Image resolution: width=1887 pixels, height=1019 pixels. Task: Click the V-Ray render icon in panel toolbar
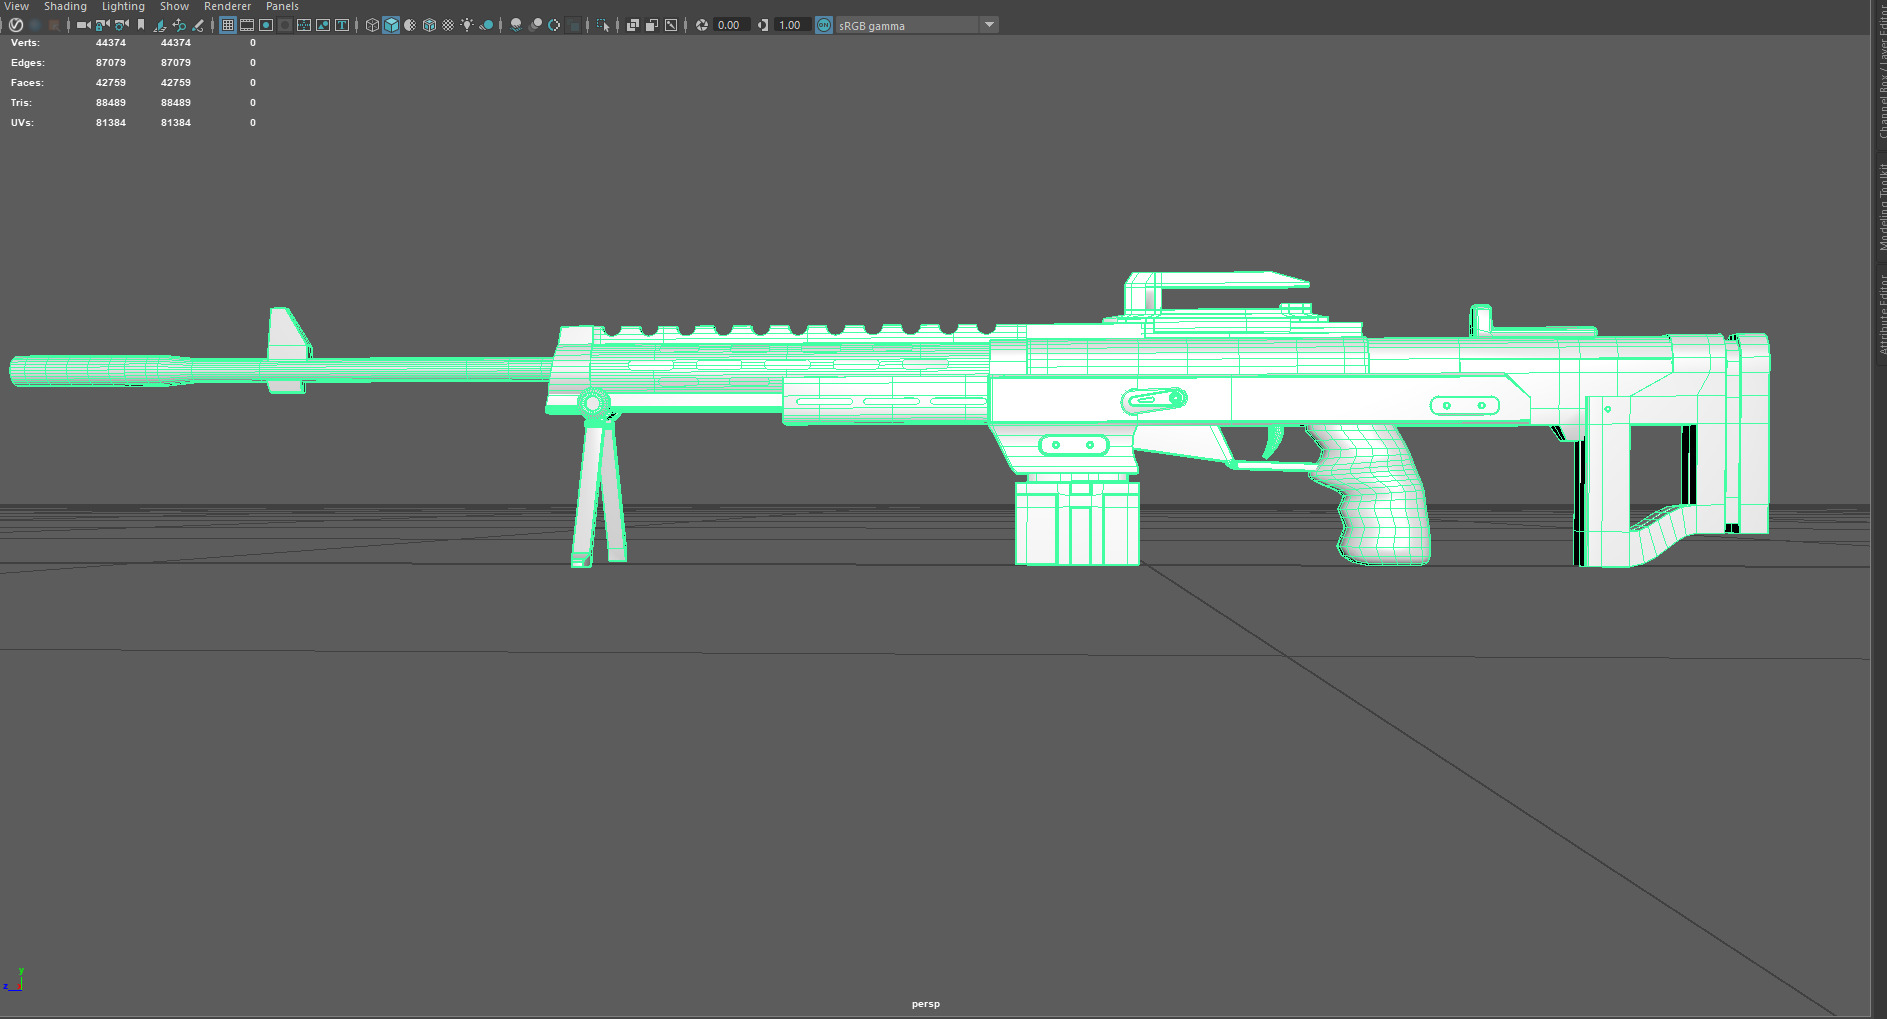point(16,25)
